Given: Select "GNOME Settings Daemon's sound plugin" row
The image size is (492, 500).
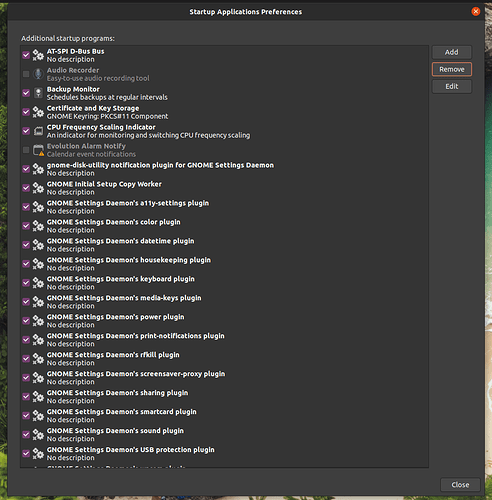Looking at the screenshot, I should 224,435.
